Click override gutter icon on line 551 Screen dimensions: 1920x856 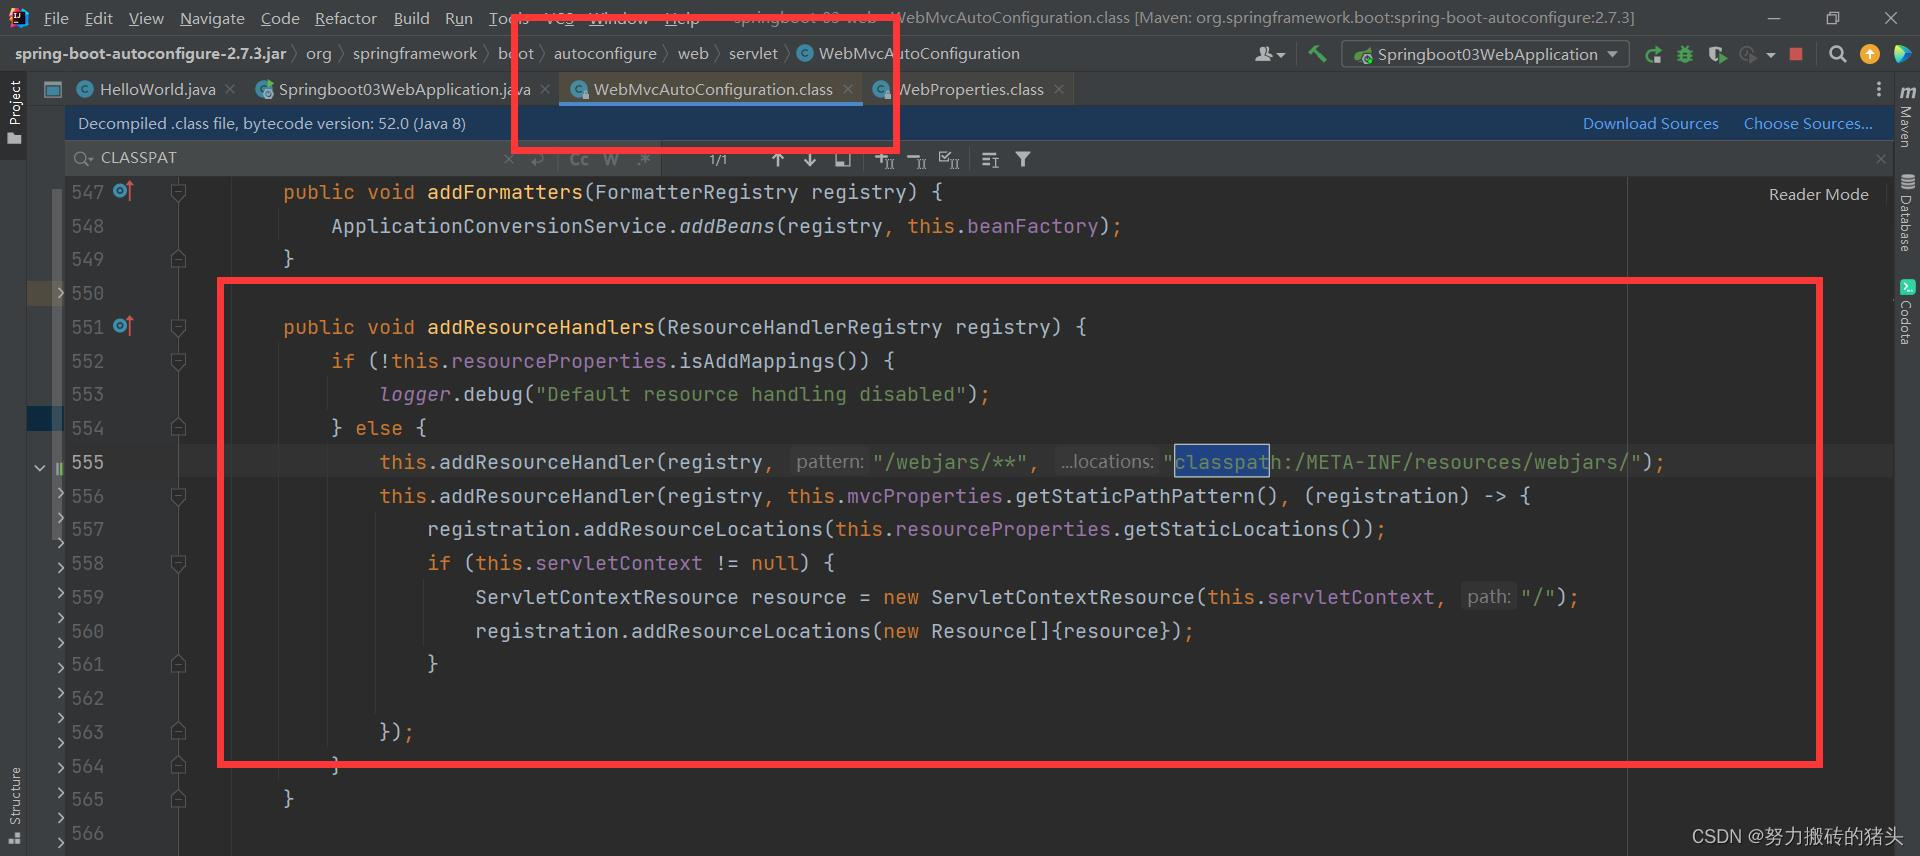pos(123,325)
